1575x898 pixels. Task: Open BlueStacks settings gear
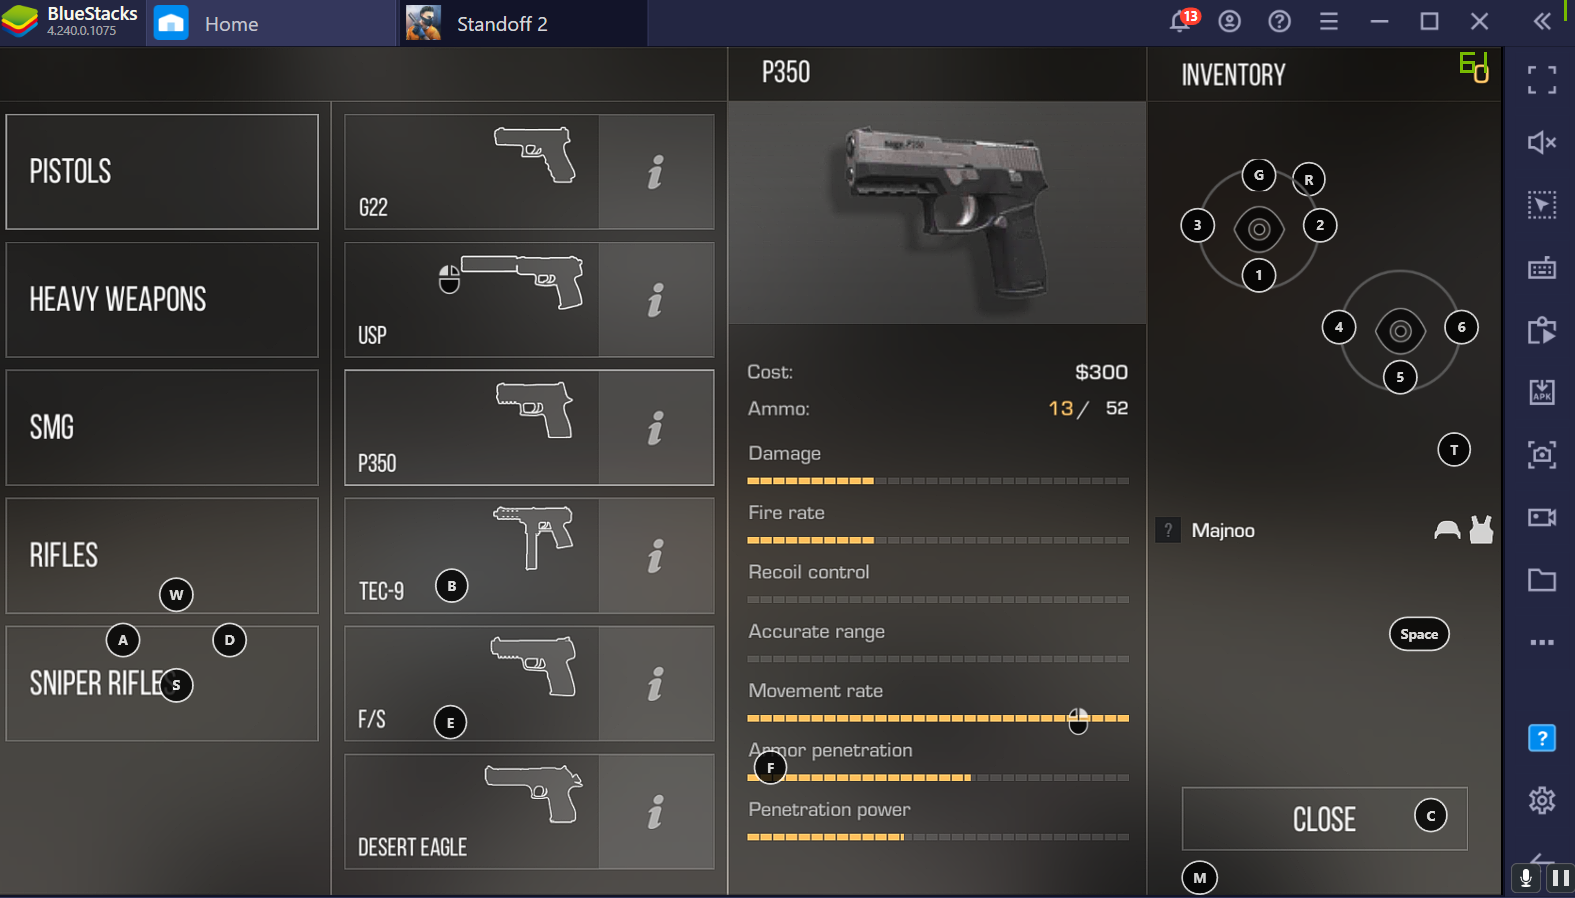(x=1541, y=800)
